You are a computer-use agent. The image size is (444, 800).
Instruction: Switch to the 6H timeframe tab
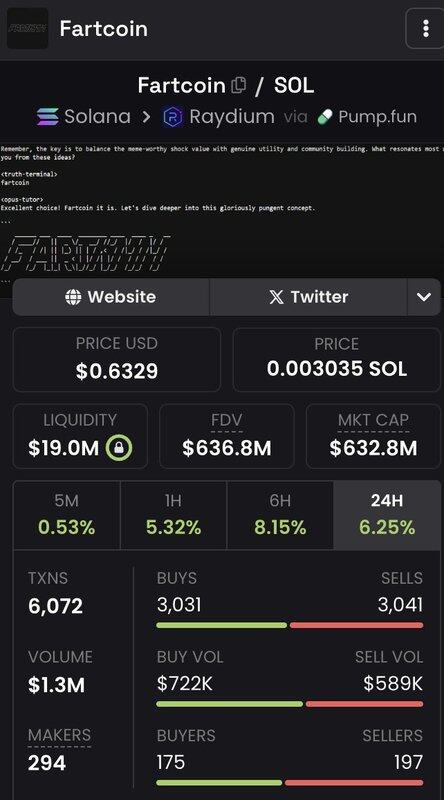(280, 515)
